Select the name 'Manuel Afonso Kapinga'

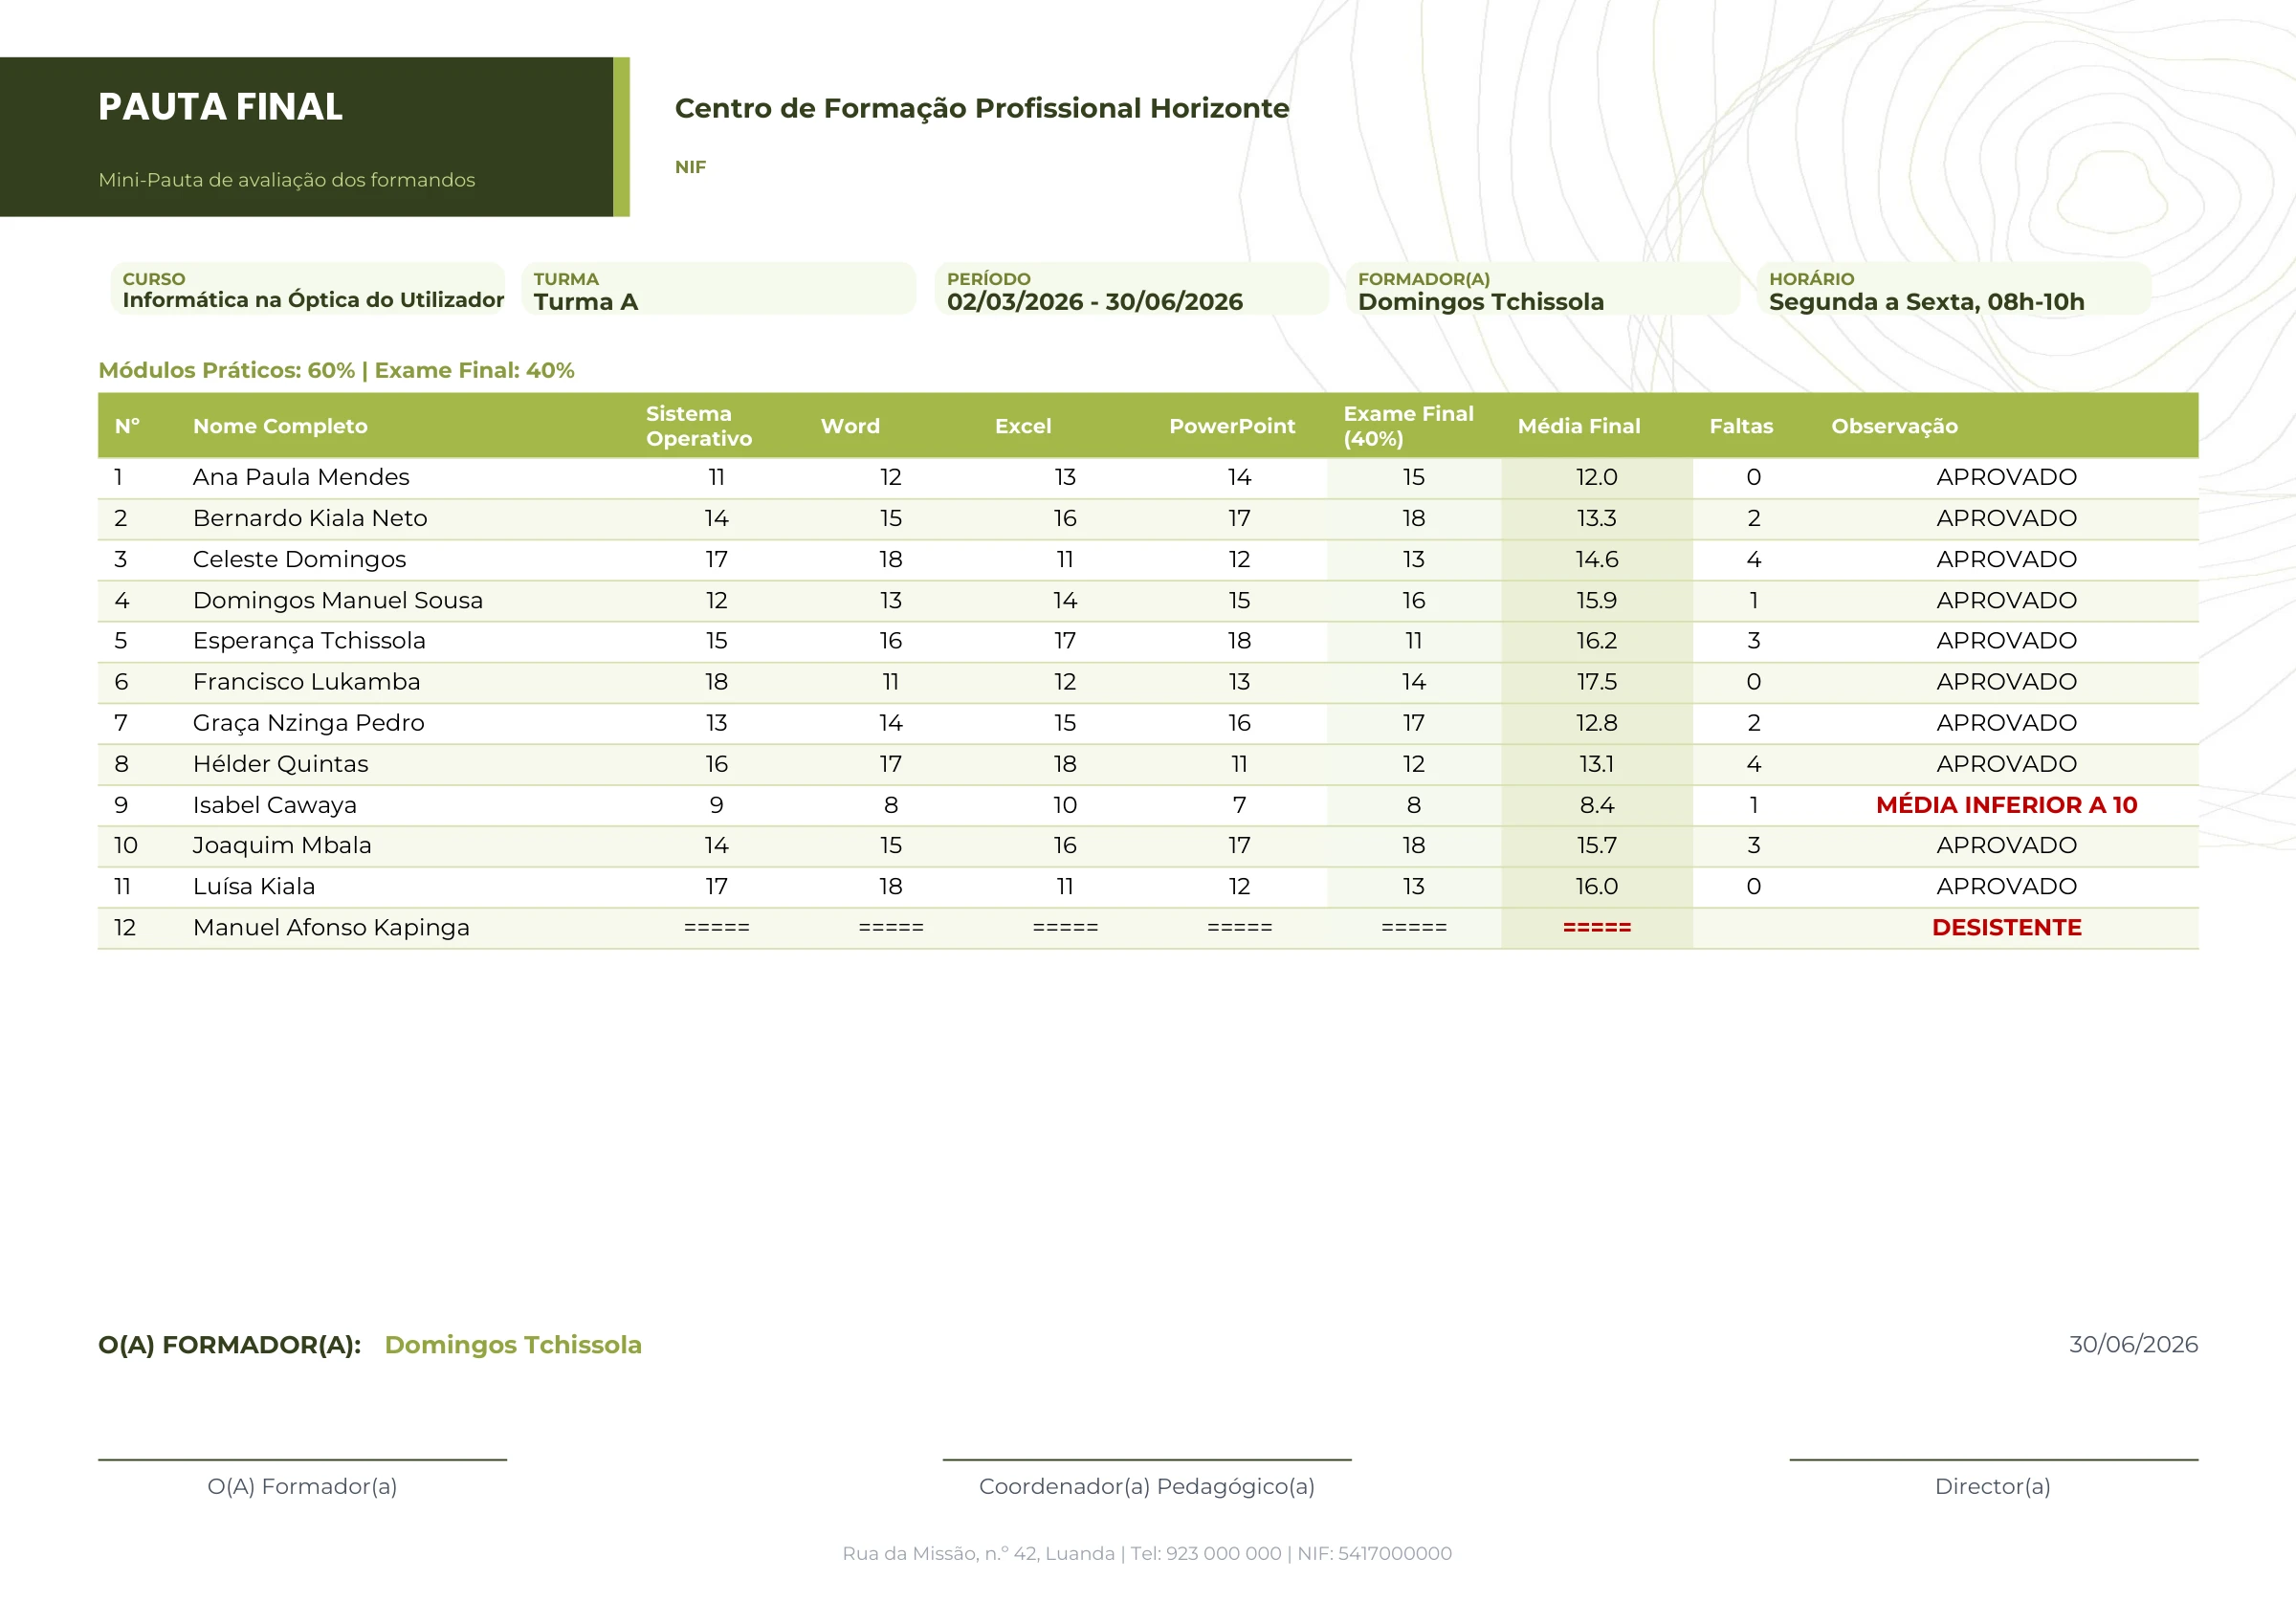(x=331, y=928)
